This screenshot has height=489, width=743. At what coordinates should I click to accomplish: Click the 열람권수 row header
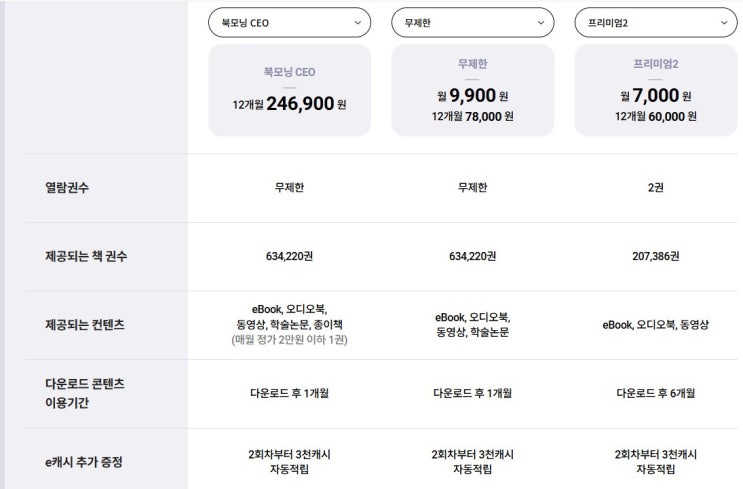click(67, 187)
